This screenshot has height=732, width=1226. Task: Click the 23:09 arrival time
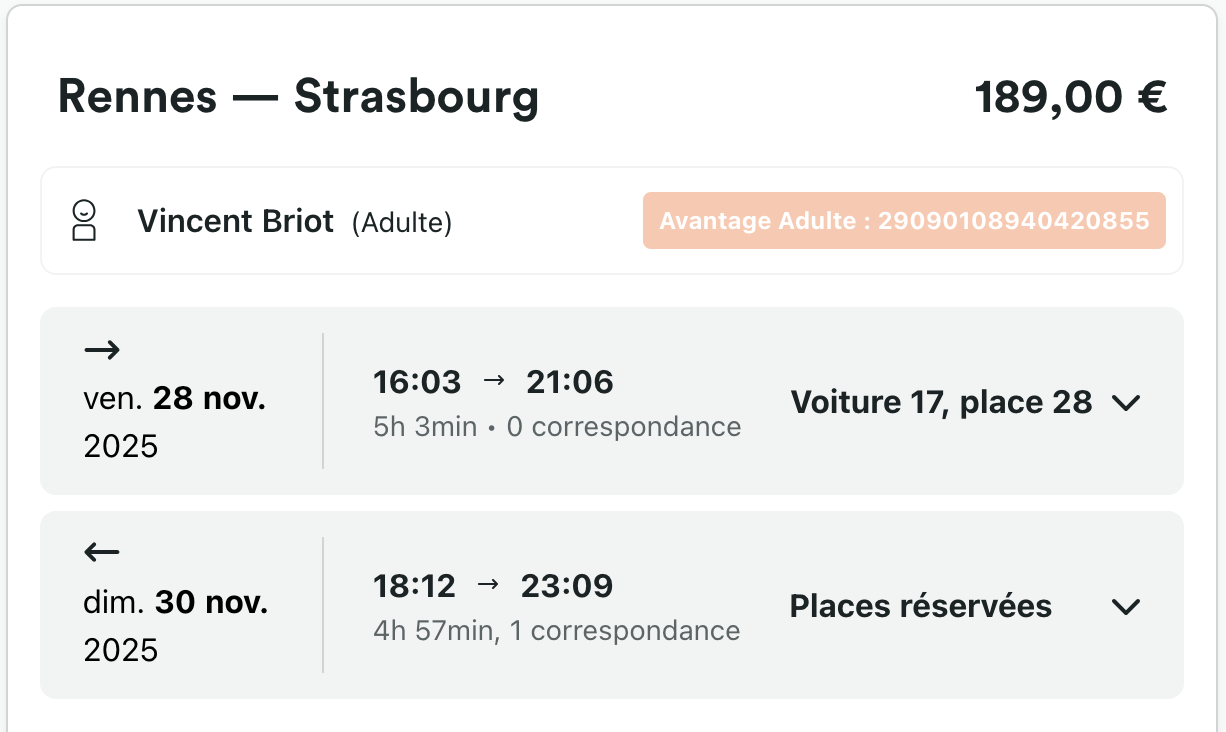pos(566,586)
